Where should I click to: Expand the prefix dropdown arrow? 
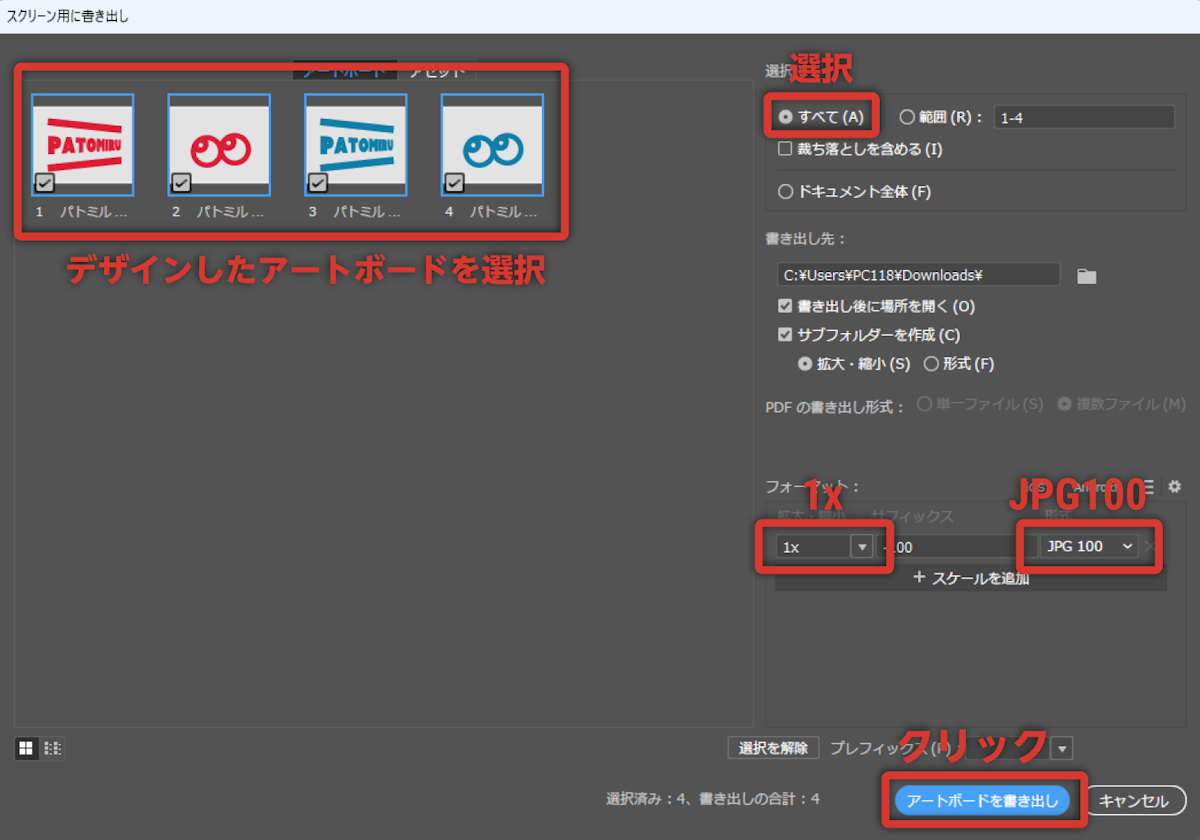coord(1062,748)
